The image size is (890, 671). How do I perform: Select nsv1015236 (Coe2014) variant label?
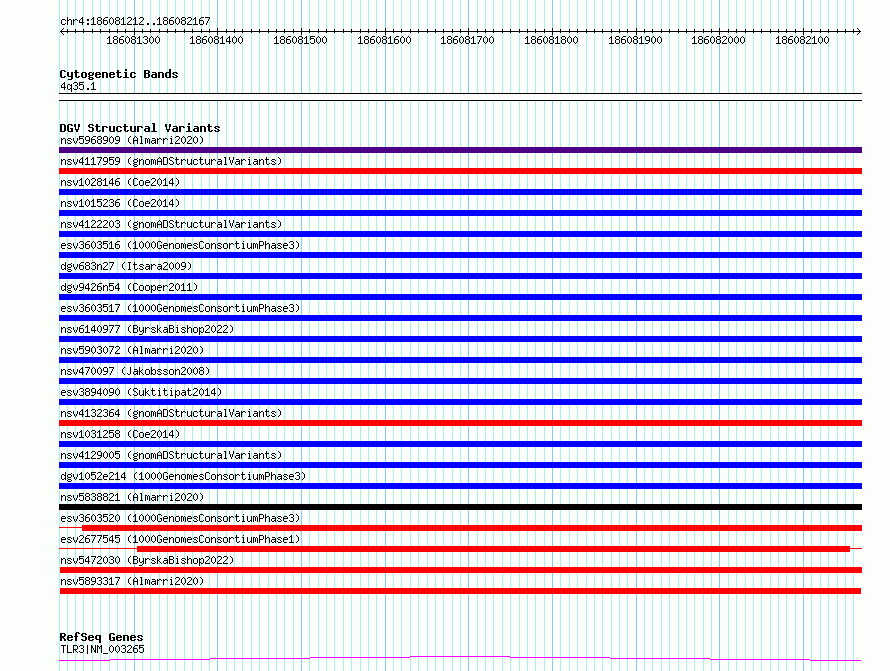pos(120,203)
